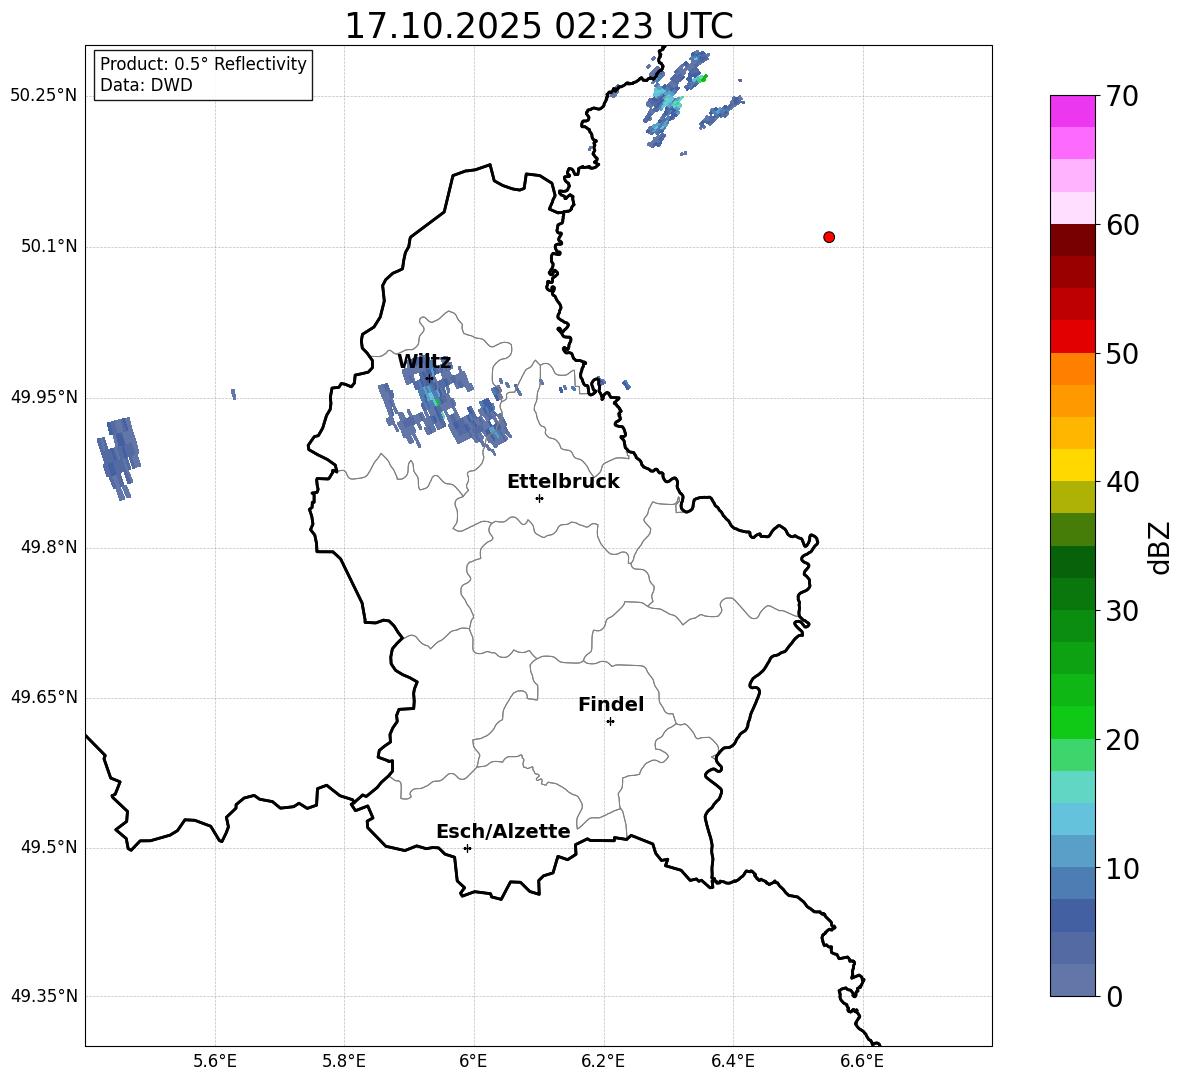1184x1081 pixels.
Task: Pick the yellow swatch at 40 dBZ
Action: point(1072,465)
